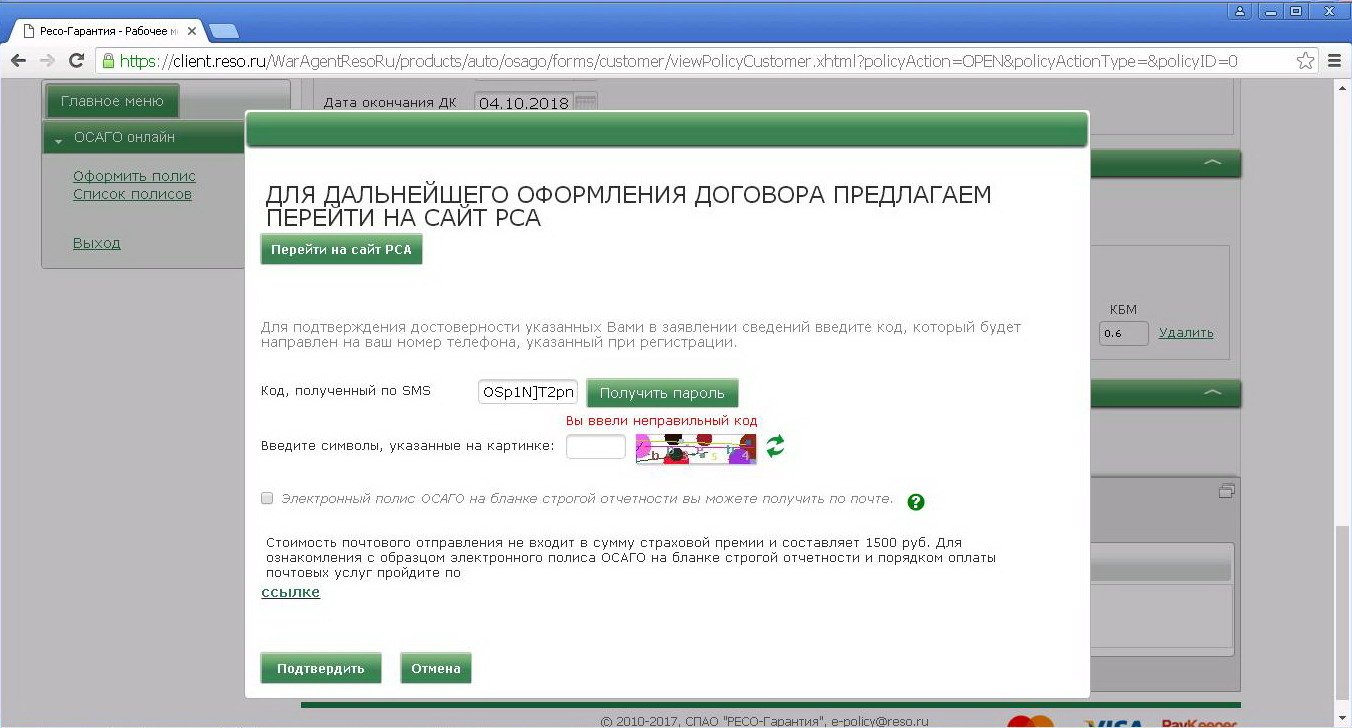Click Перейти на сайт РСА button
Viewport: 1352px width, 728px height.
(341, 249)
